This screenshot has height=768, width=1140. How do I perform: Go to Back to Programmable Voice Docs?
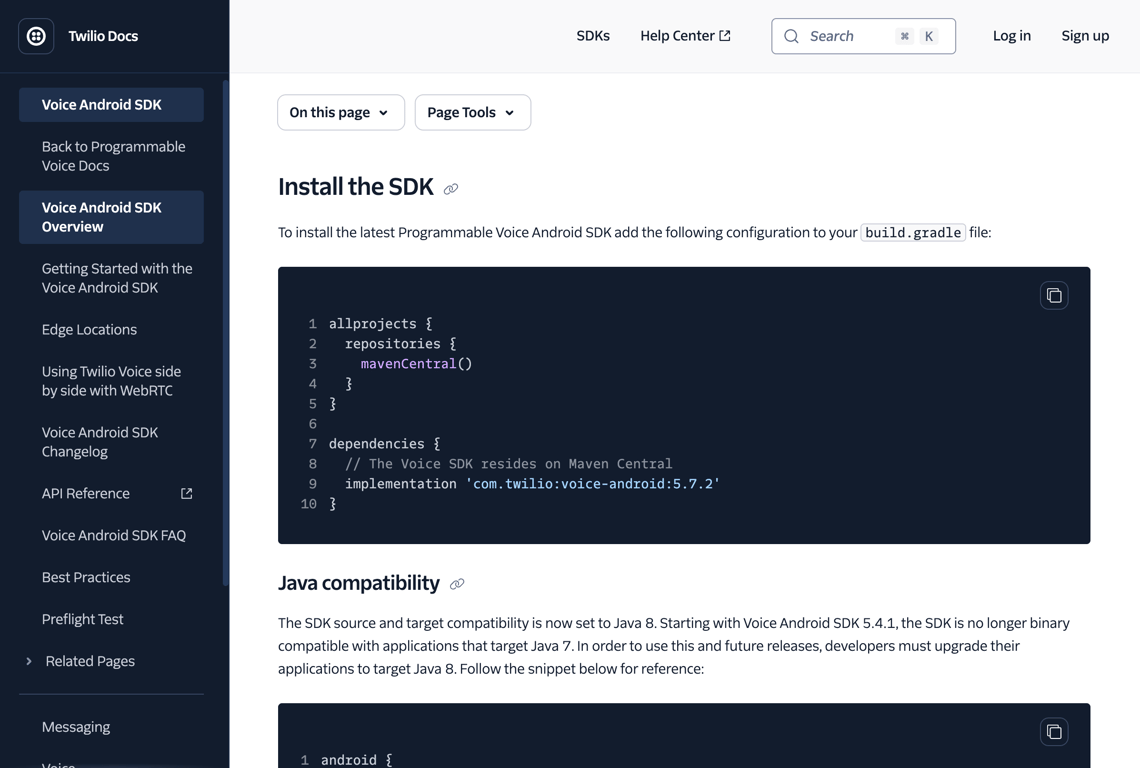point(113,155)
